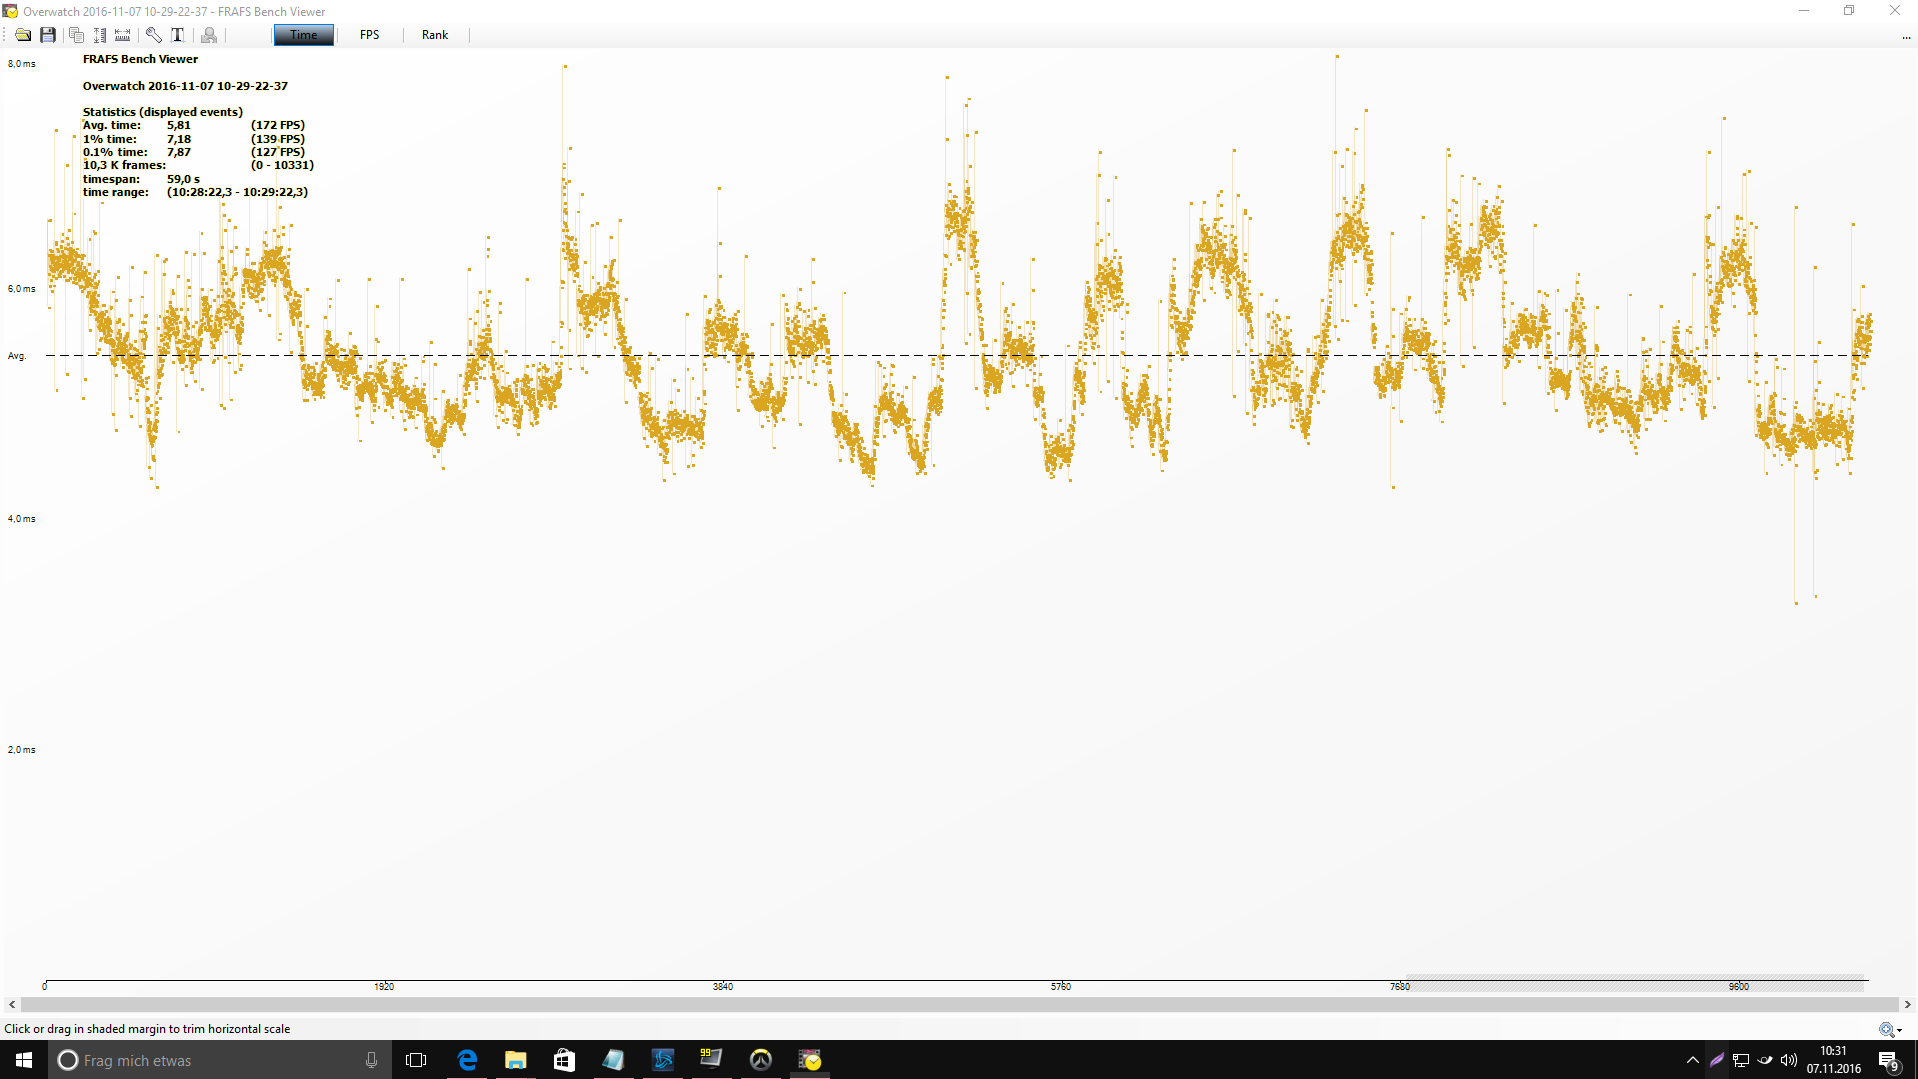This screenshot has width=1918, height=1079.
Task: Click the post horn tray icon
Action: (1765, 1060)
